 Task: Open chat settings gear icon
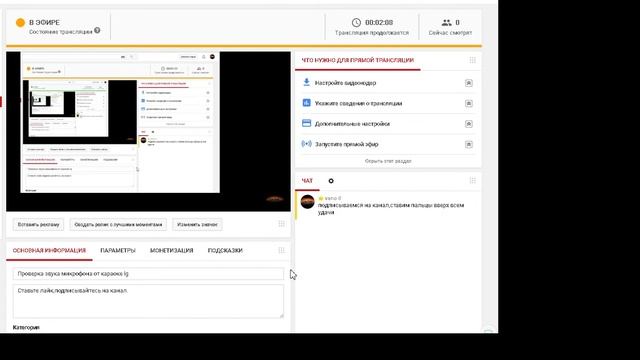pos(331,181)
